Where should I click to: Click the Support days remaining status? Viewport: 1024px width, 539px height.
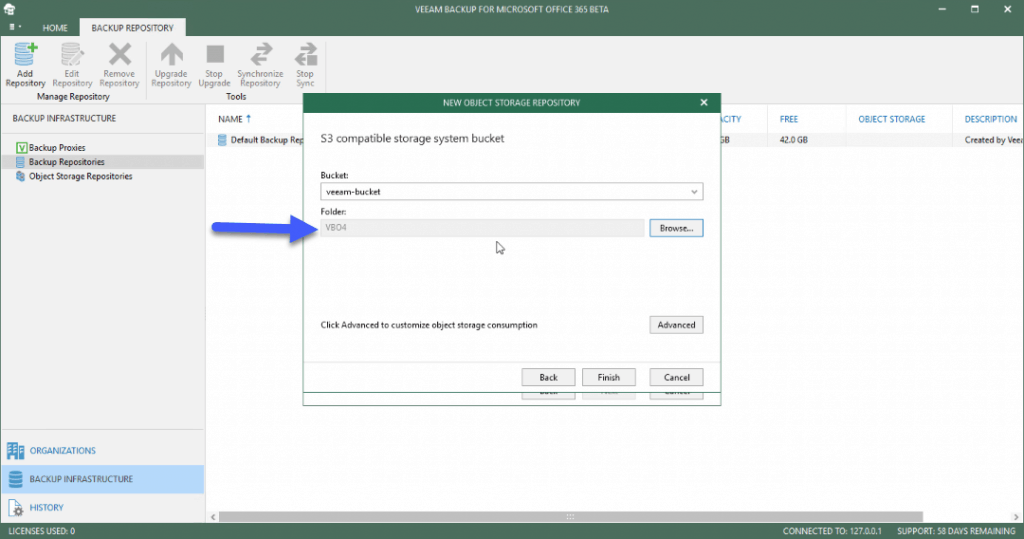click(x=956, y=531)
